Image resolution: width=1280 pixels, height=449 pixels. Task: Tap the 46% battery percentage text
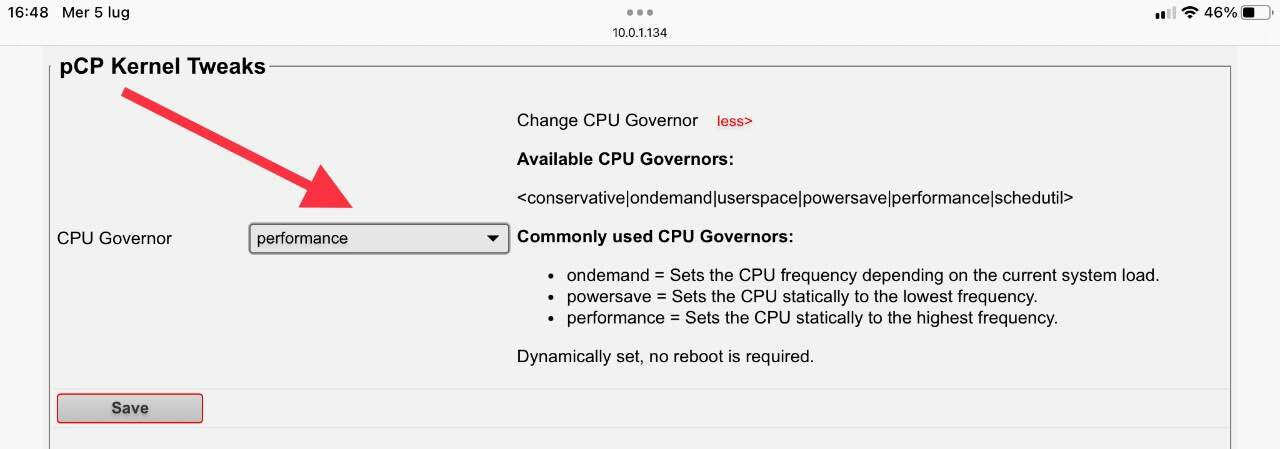point(1220,13)
